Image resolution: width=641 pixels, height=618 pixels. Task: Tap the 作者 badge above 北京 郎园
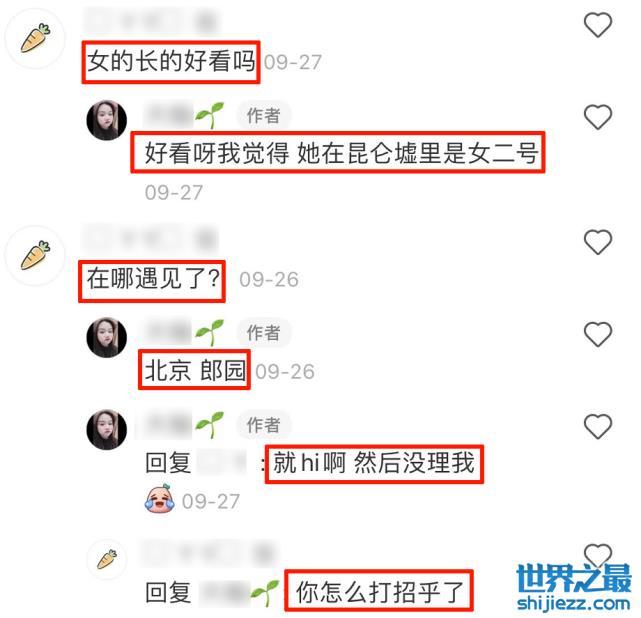point(264,333)
